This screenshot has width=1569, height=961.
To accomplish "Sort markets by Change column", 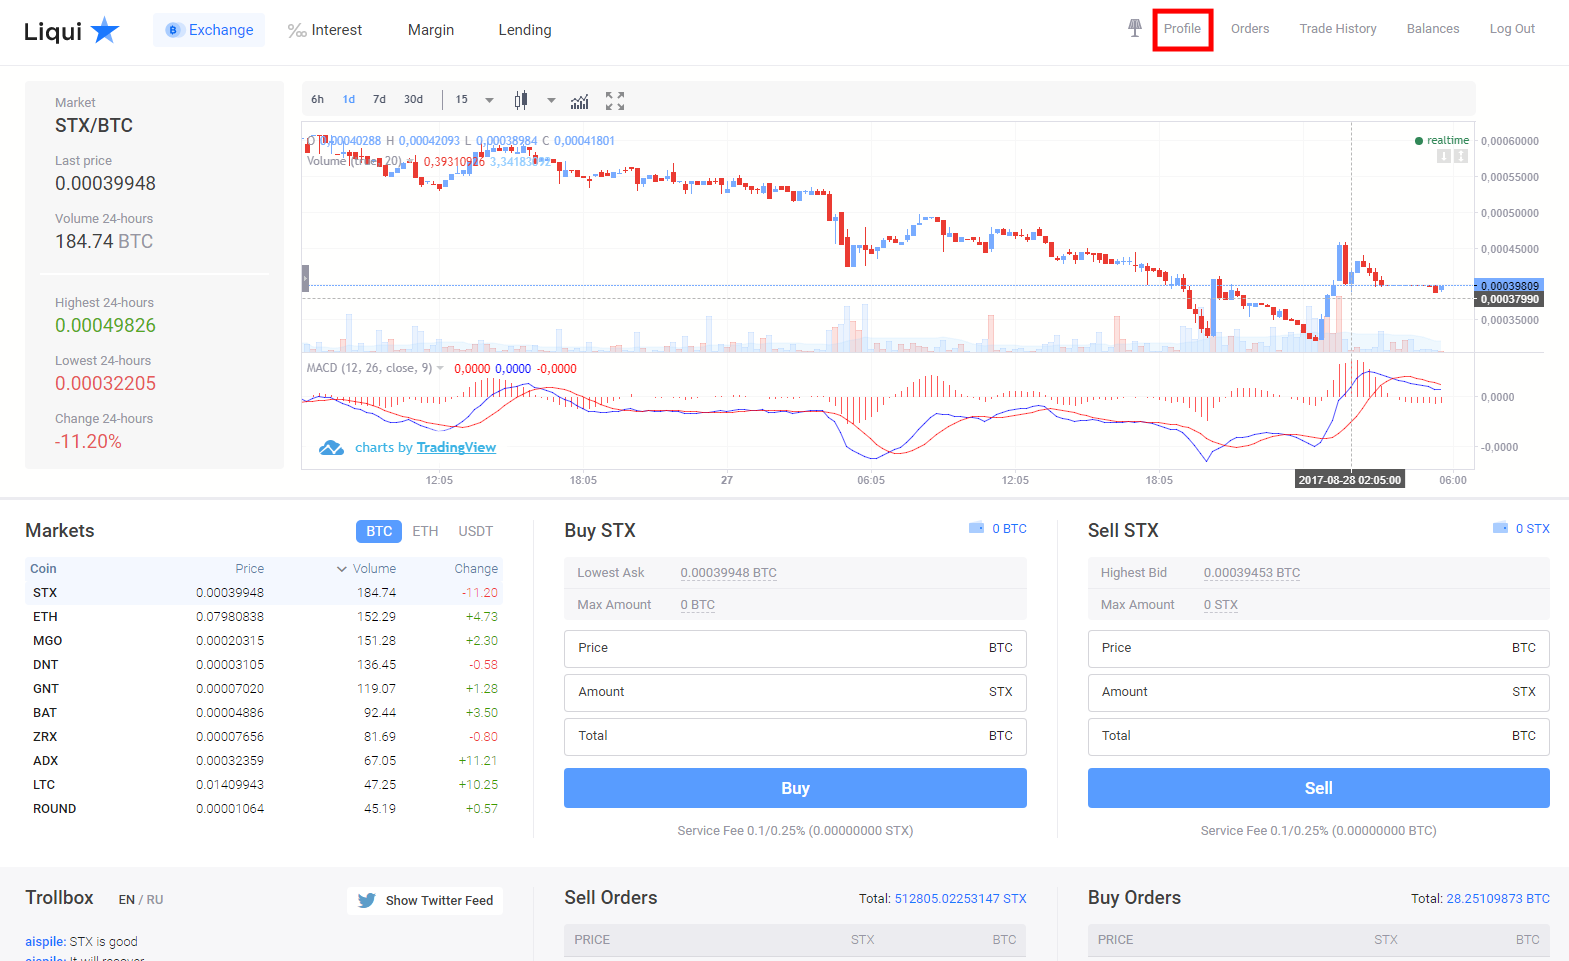I will [476, 569].
